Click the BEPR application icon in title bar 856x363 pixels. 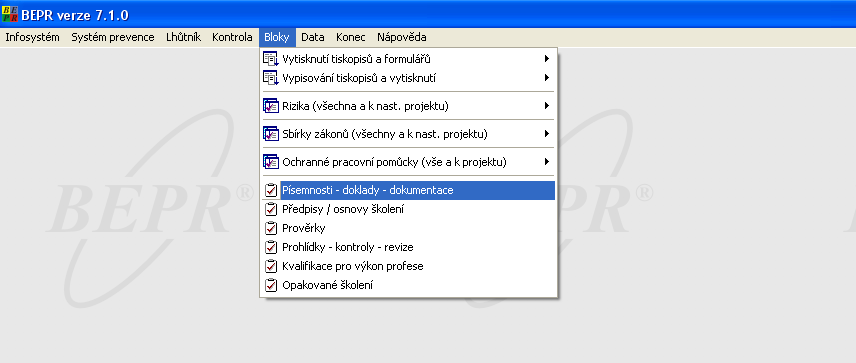click(10, 14)
